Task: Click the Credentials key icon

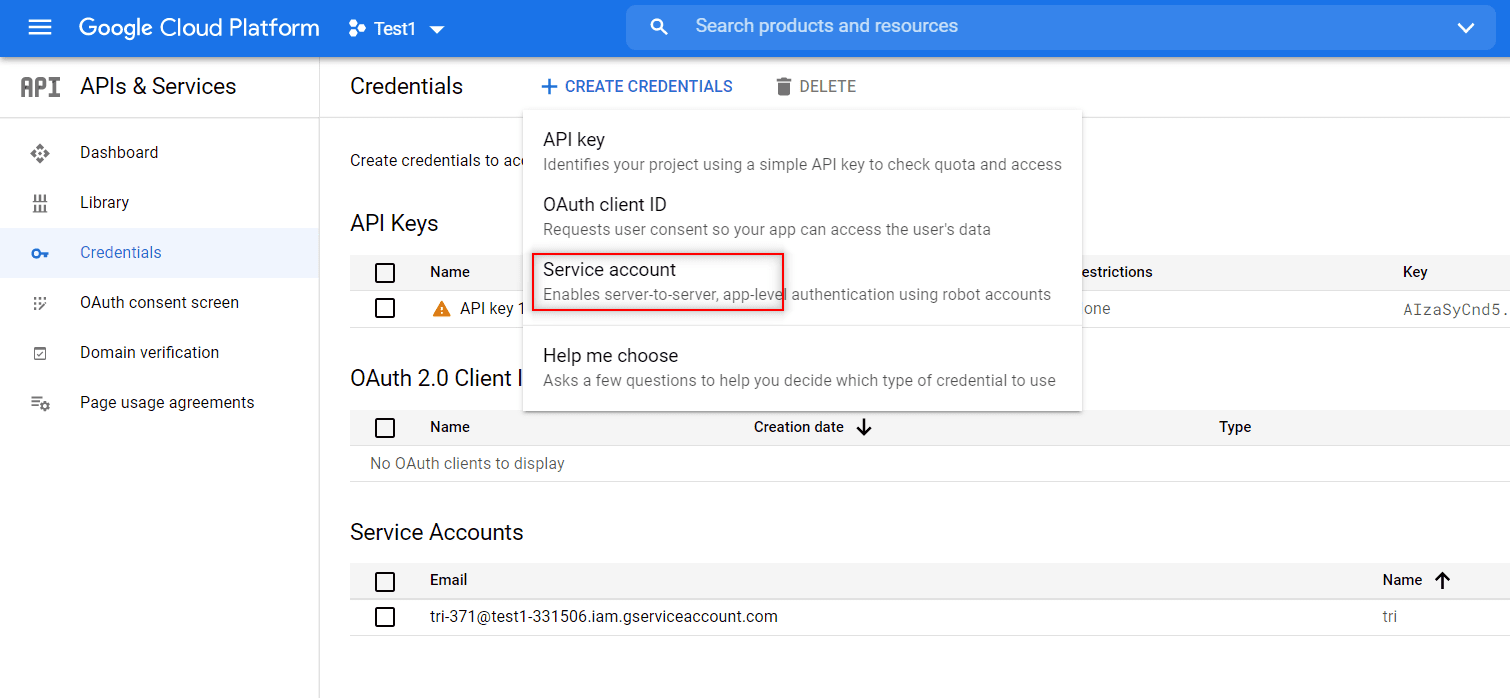Action: 40,253
